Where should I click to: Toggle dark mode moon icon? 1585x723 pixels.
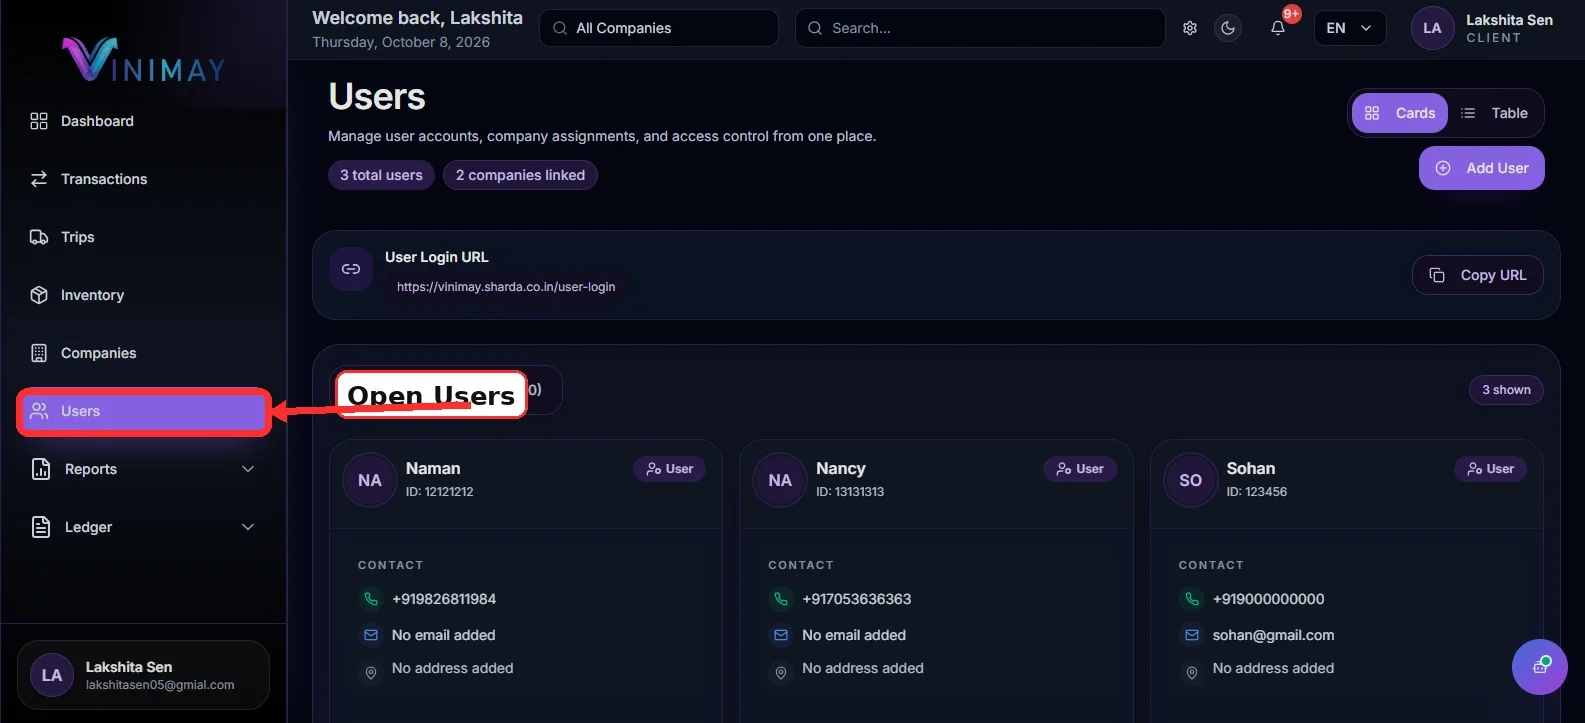(x=1228, y=28)
